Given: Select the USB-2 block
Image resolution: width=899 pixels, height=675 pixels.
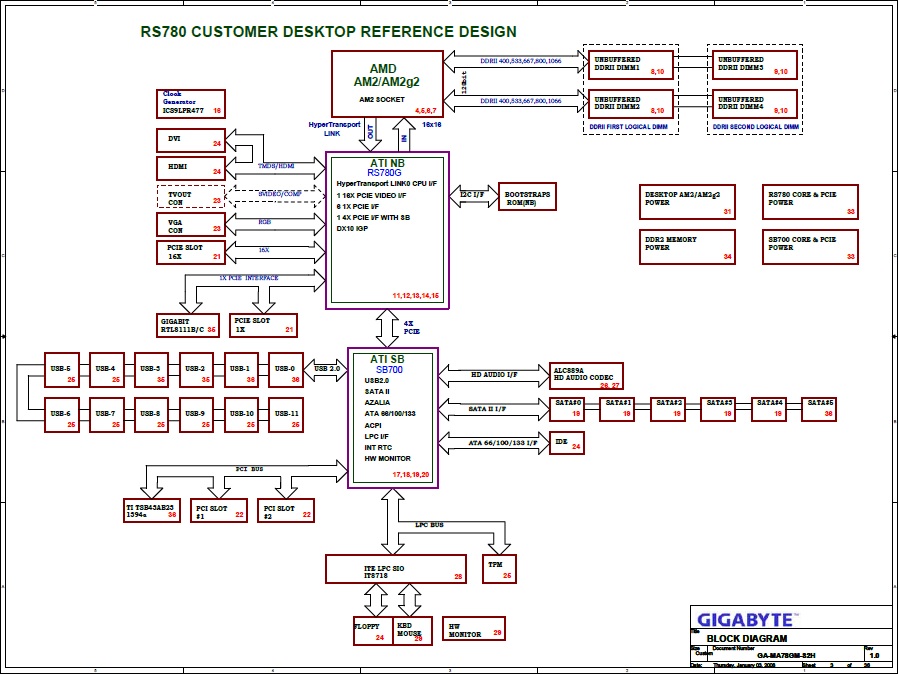Looking at the screenshot, I should (197, 370).
